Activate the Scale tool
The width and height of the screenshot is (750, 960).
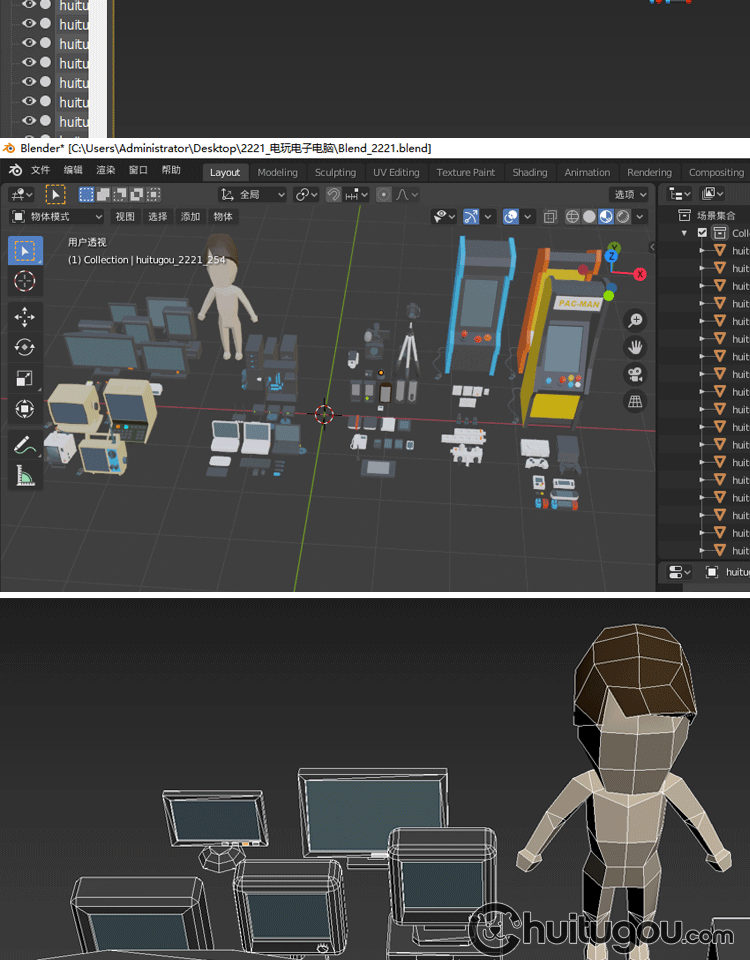(25, 378)
